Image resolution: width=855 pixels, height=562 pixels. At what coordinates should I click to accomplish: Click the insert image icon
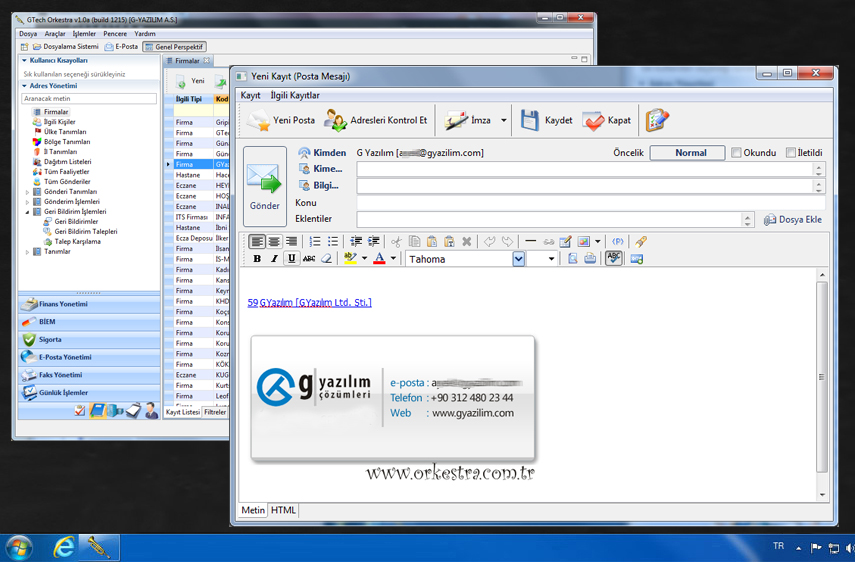click(x=583, y=241)
